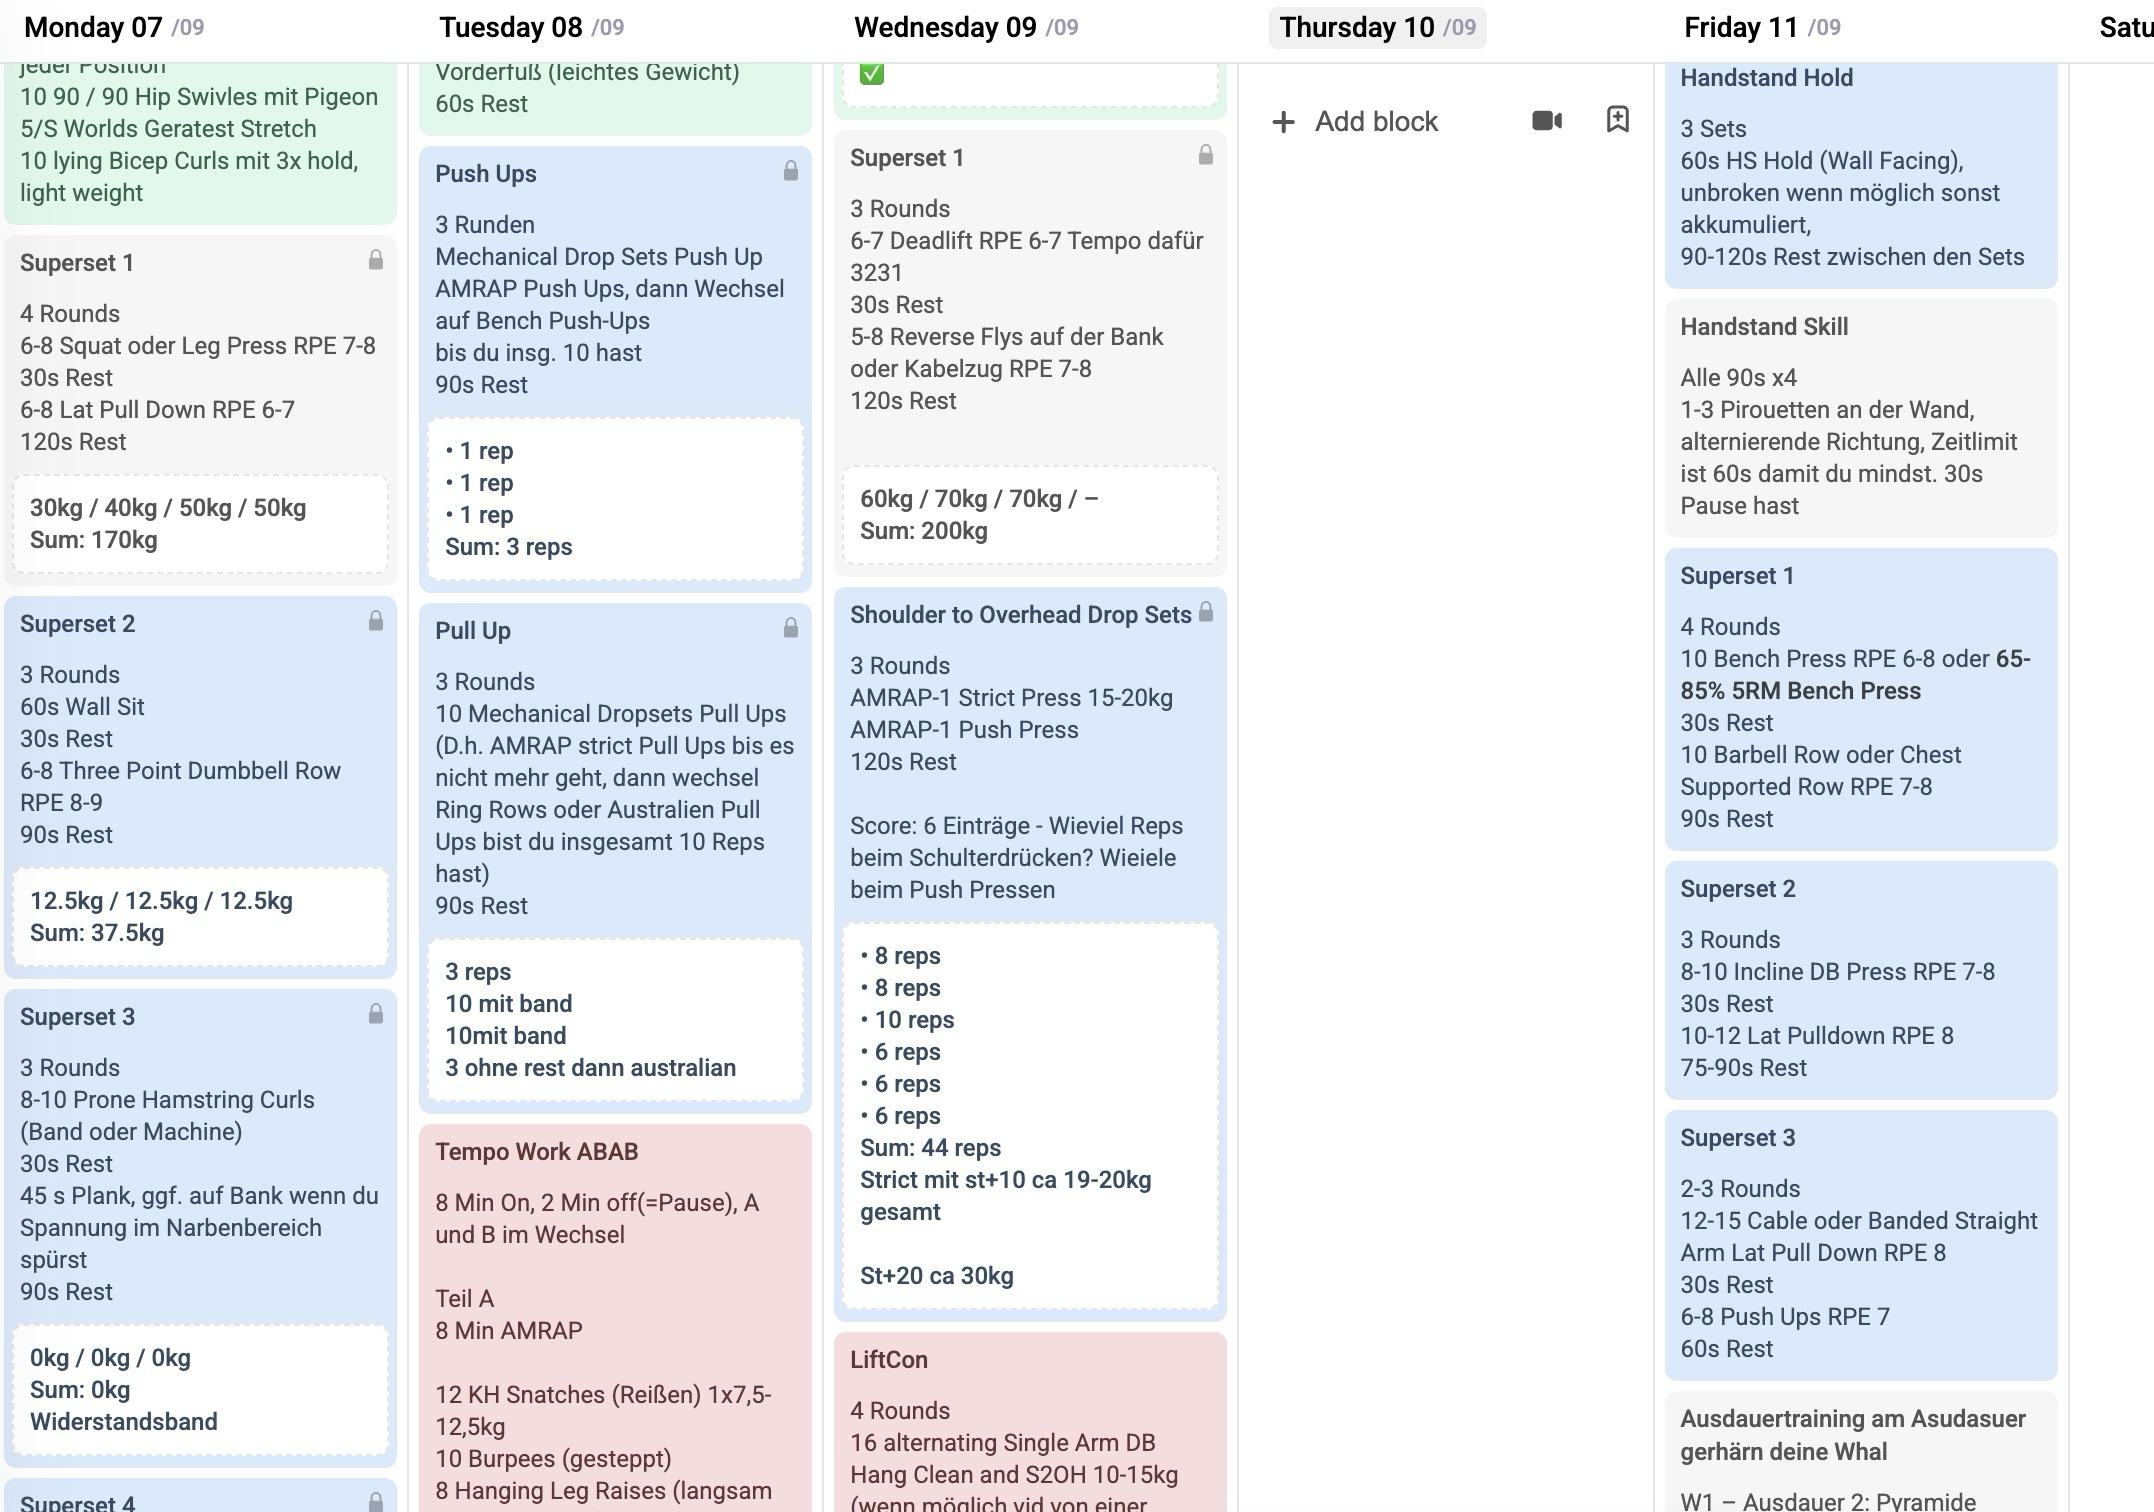The height and width of the screenshot is (1512, 2154).
Task: Click 'Worlds Geratest Stretch' line on Monday
Action: coord(168,129)
